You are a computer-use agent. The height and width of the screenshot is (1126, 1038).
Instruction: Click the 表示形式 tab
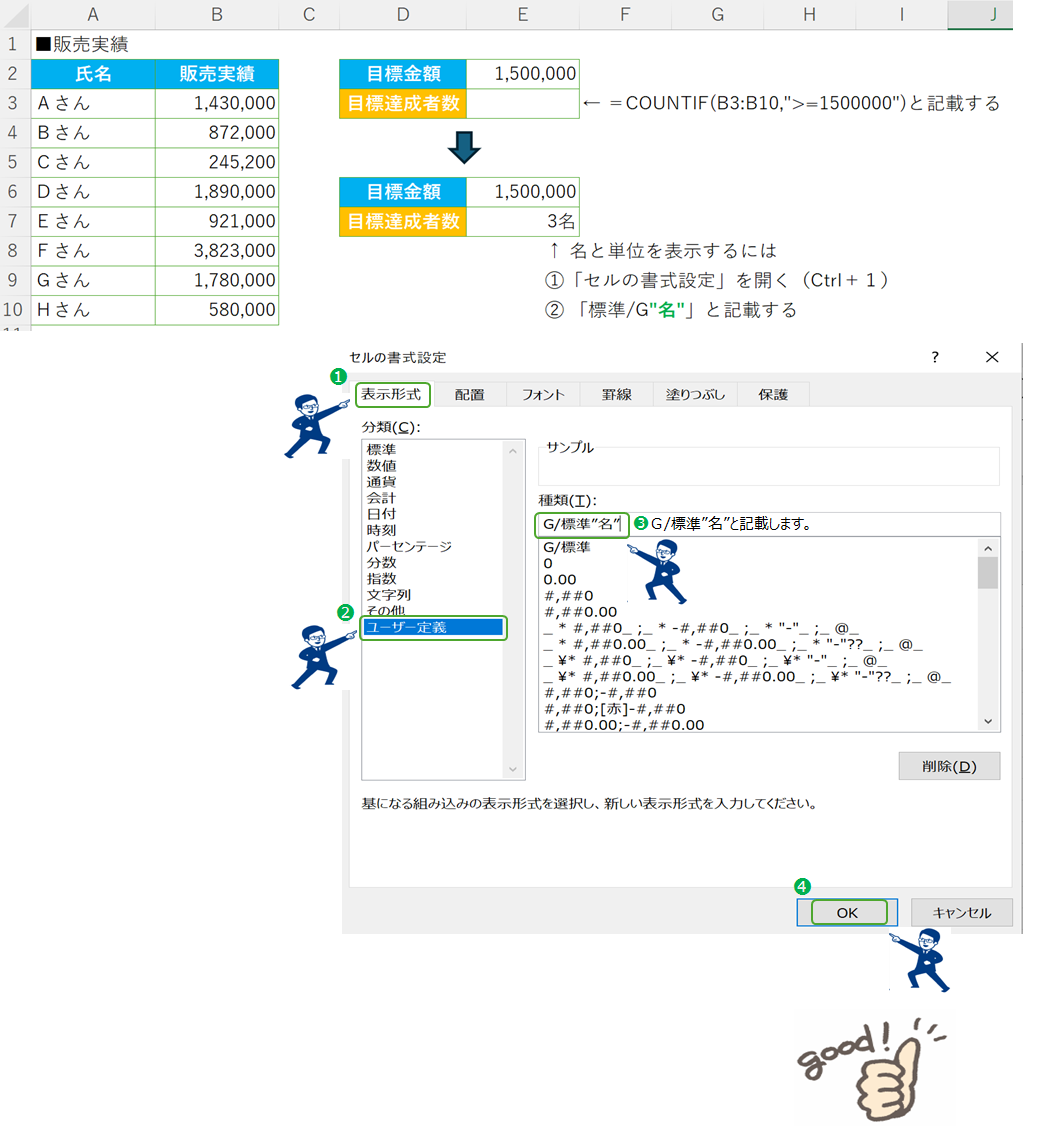[x=392, y=395]
